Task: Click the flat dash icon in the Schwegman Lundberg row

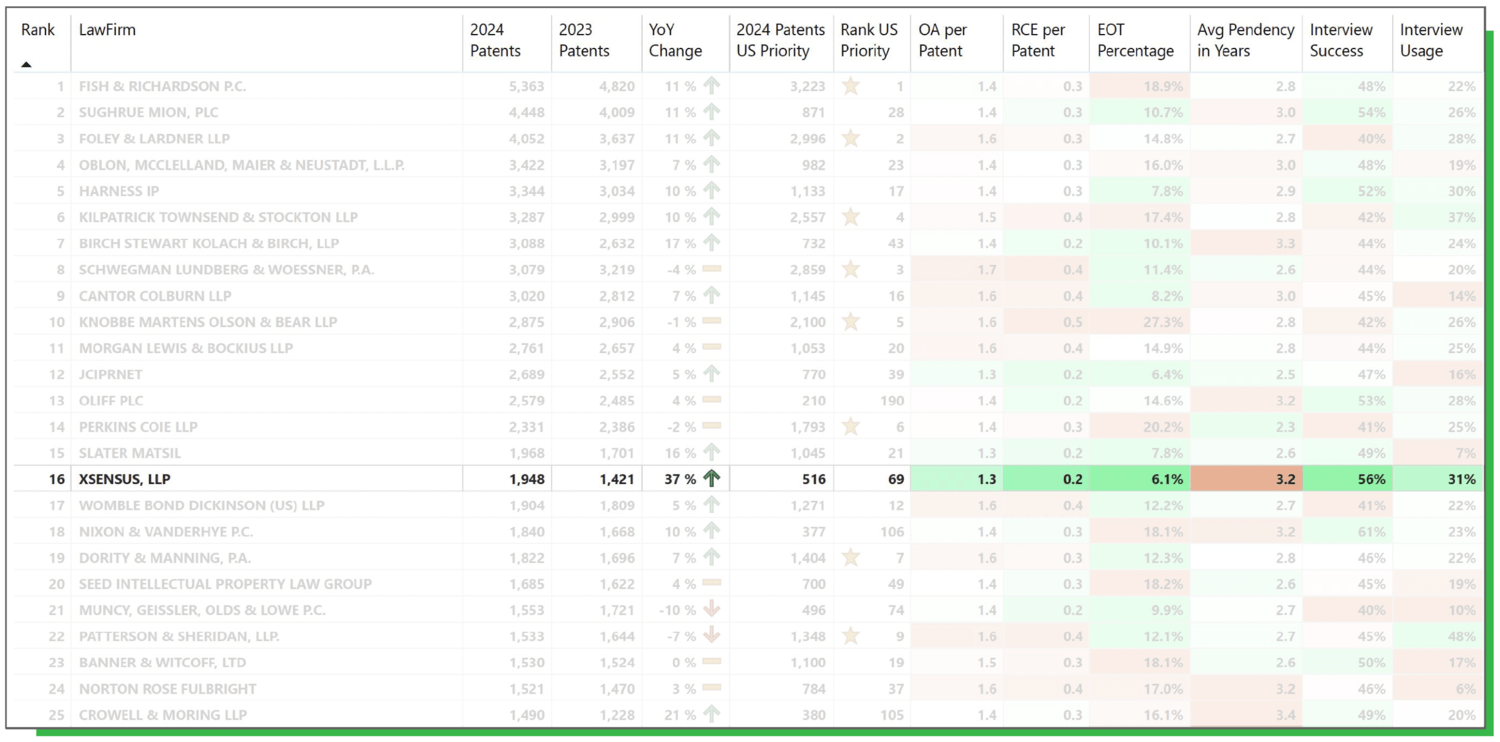Action: 711,269
